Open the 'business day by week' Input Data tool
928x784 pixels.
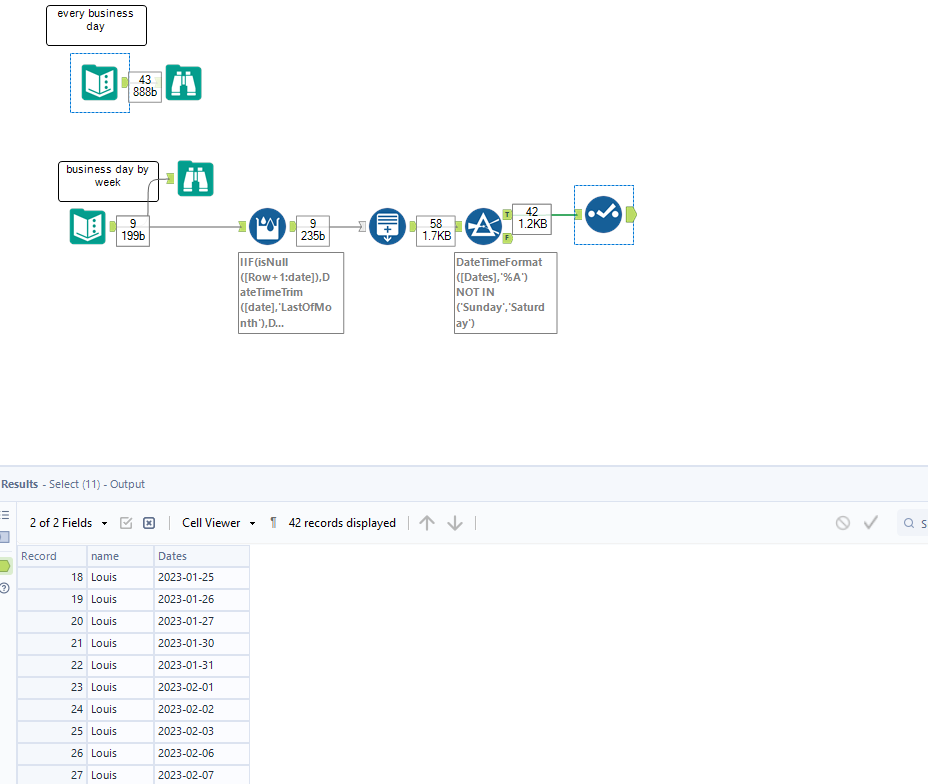[x=87, y=227]
